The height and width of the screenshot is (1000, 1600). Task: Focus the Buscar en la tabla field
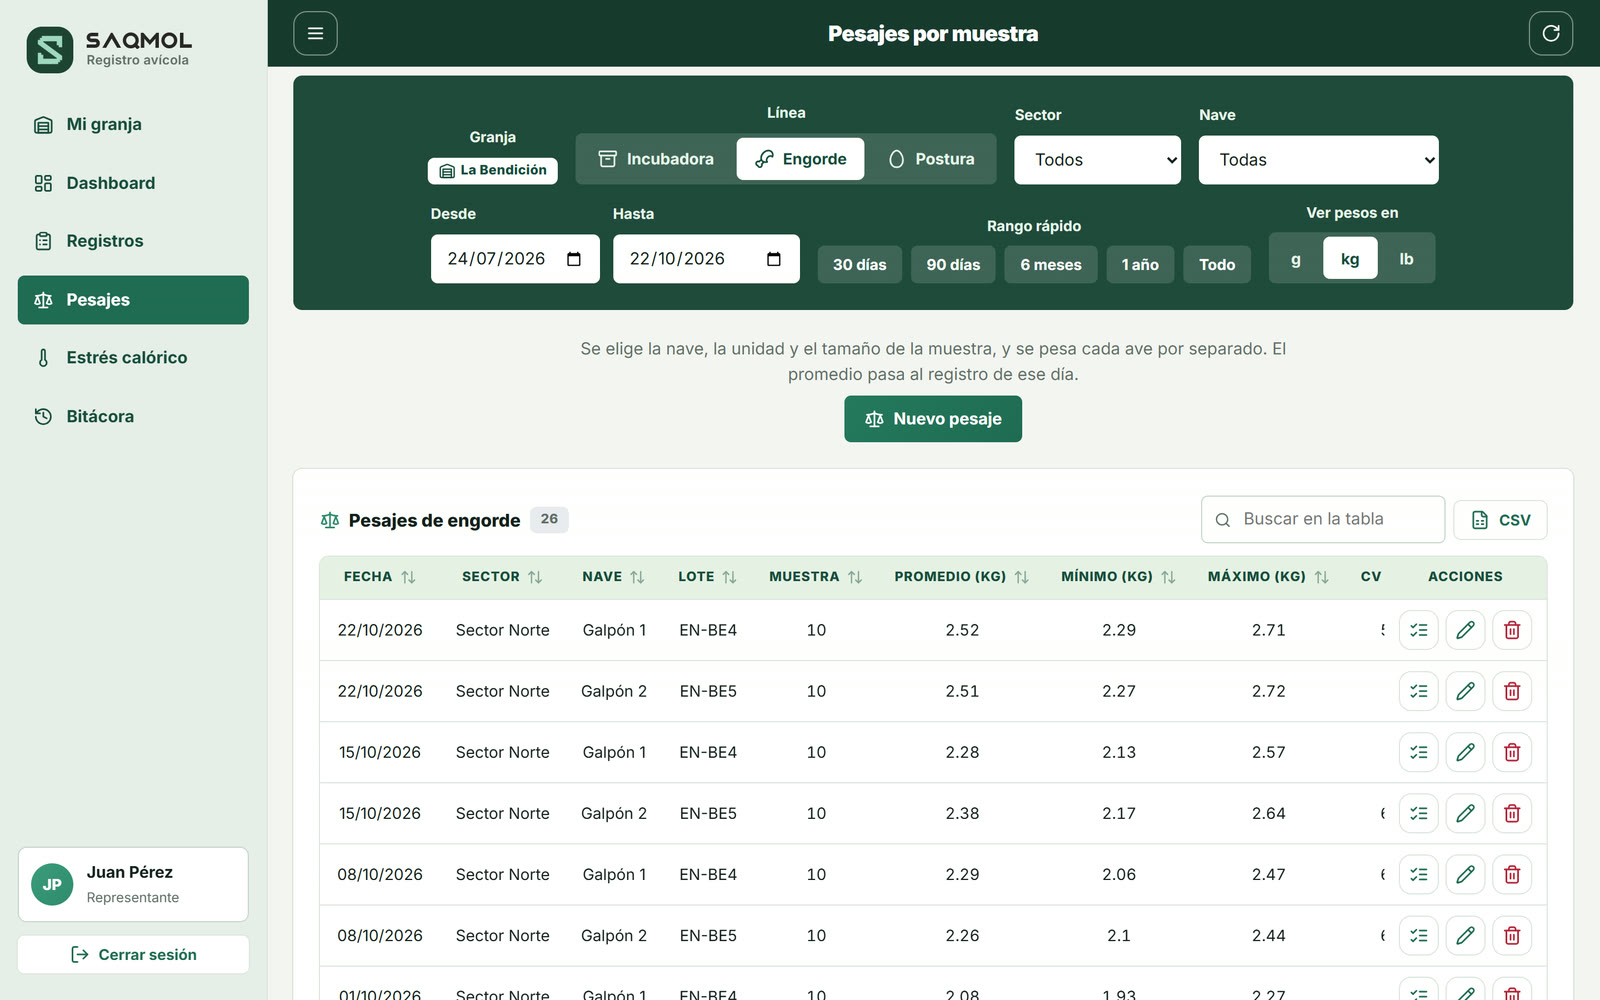pyautogui.click(x=1323, y=519)
